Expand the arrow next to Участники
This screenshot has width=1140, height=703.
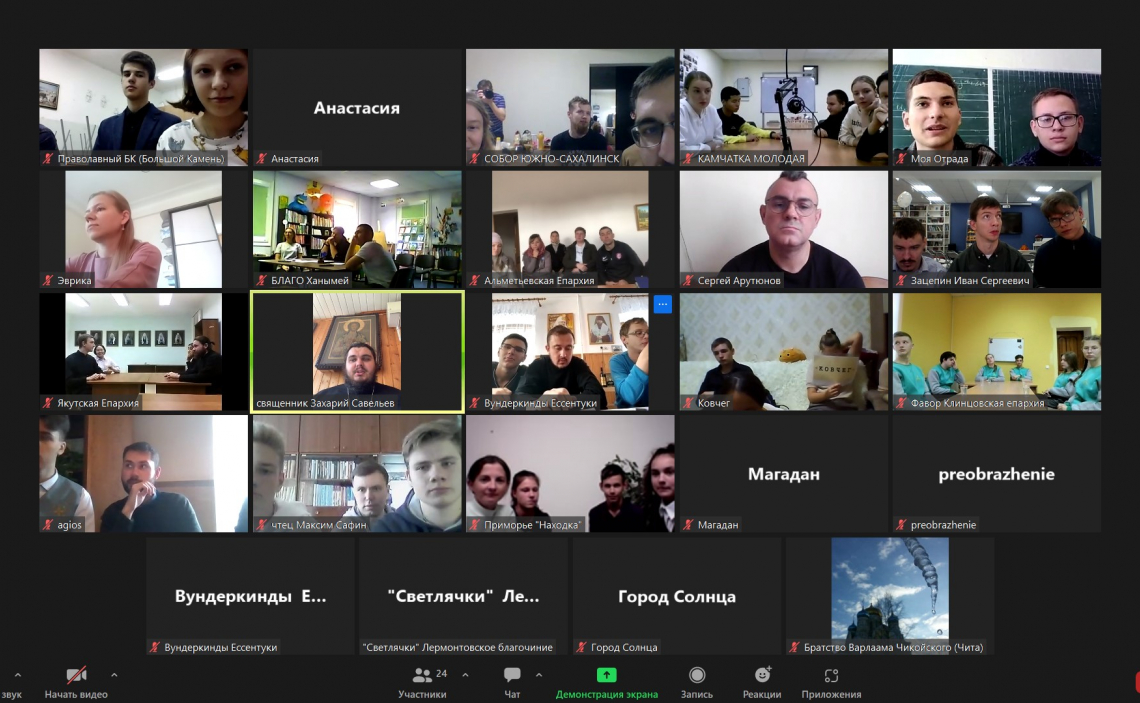(465, 675)
